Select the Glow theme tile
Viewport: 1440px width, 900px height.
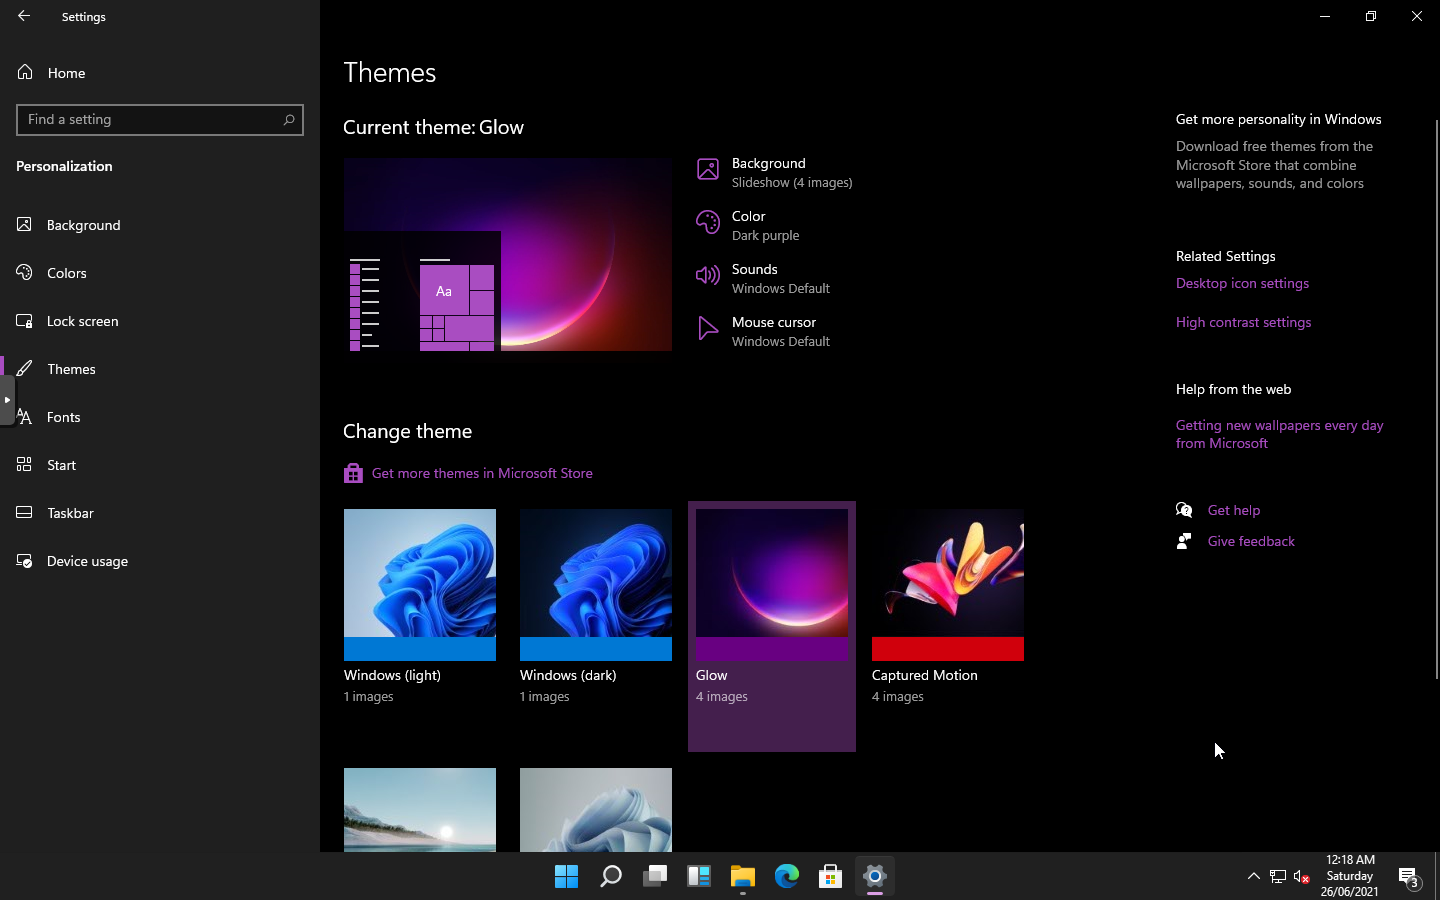(x=772, y=626)
